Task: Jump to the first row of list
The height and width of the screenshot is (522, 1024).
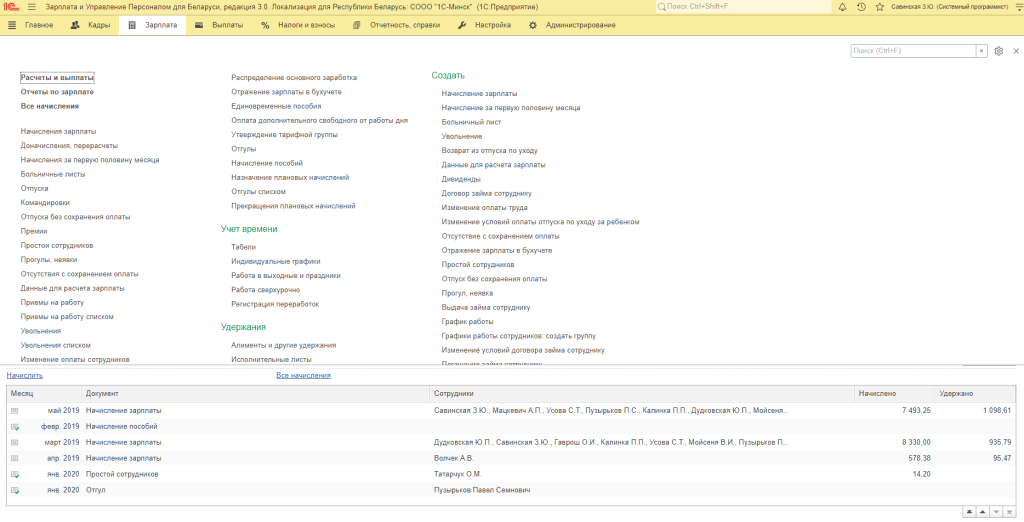Action: 969,511
